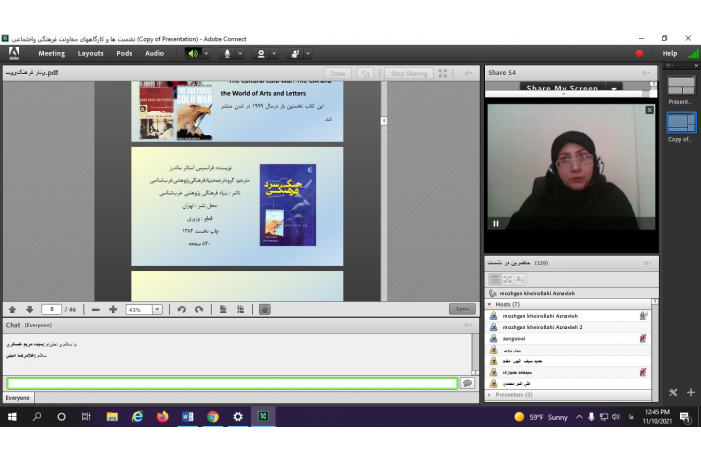The width and height of the screenshot is (701, 460).
Task: Click the red recording indicator
Action: click(x=639, y=54)
